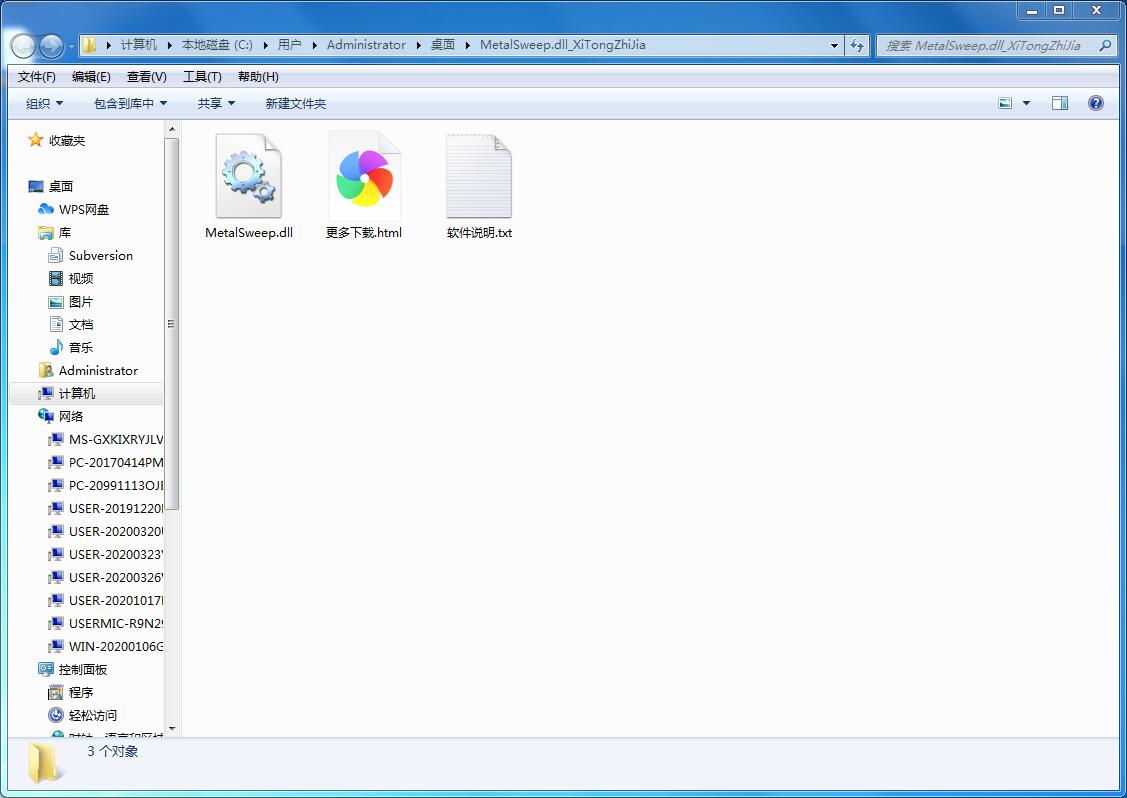Image resolution: width=1127 pixels, height=798 pixels.
Task: Click the WPS网盘 cloud icon
Action: pyautogui.click(x=46, y=209)
